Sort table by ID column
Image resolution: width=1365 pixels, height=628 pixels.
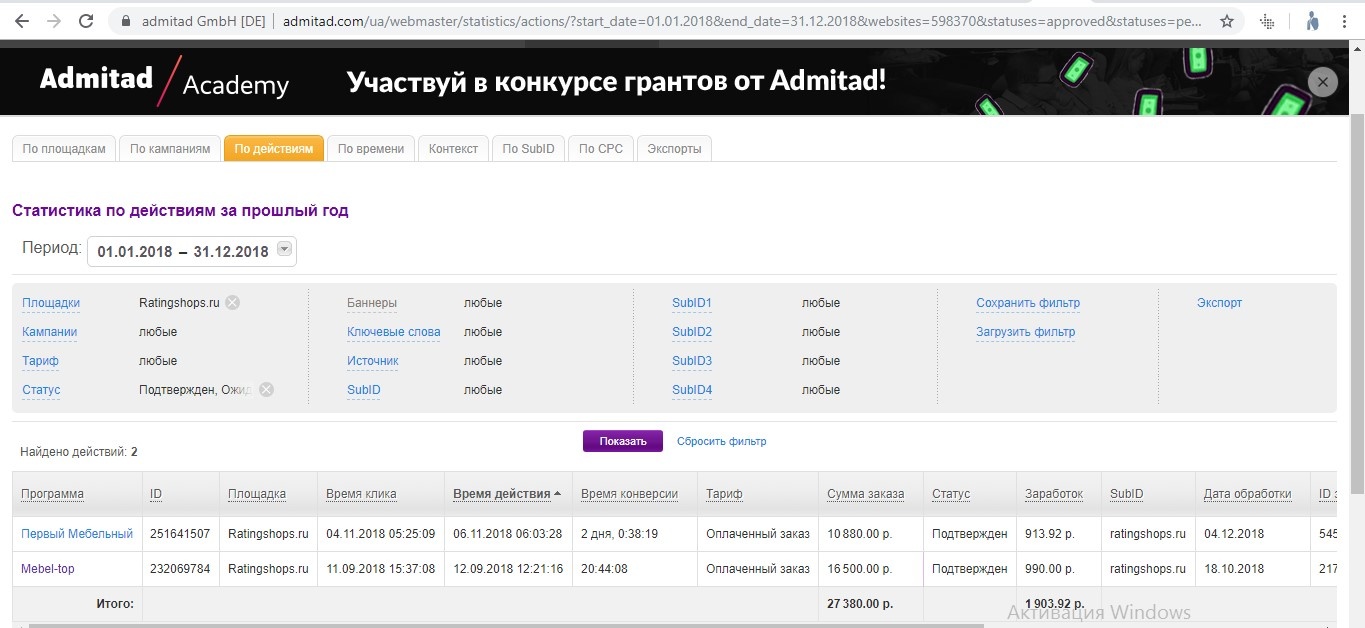coord(156,494)
